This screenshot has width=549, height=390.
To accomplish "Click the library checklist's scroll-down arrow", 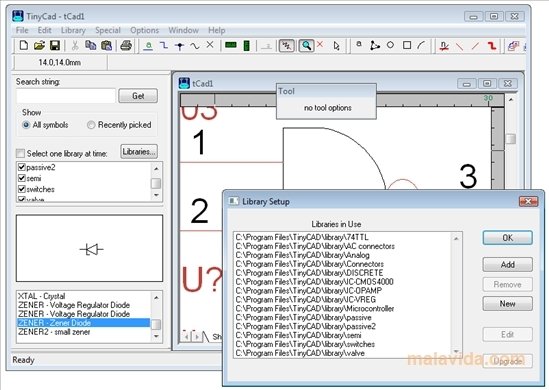I will 156,195.
